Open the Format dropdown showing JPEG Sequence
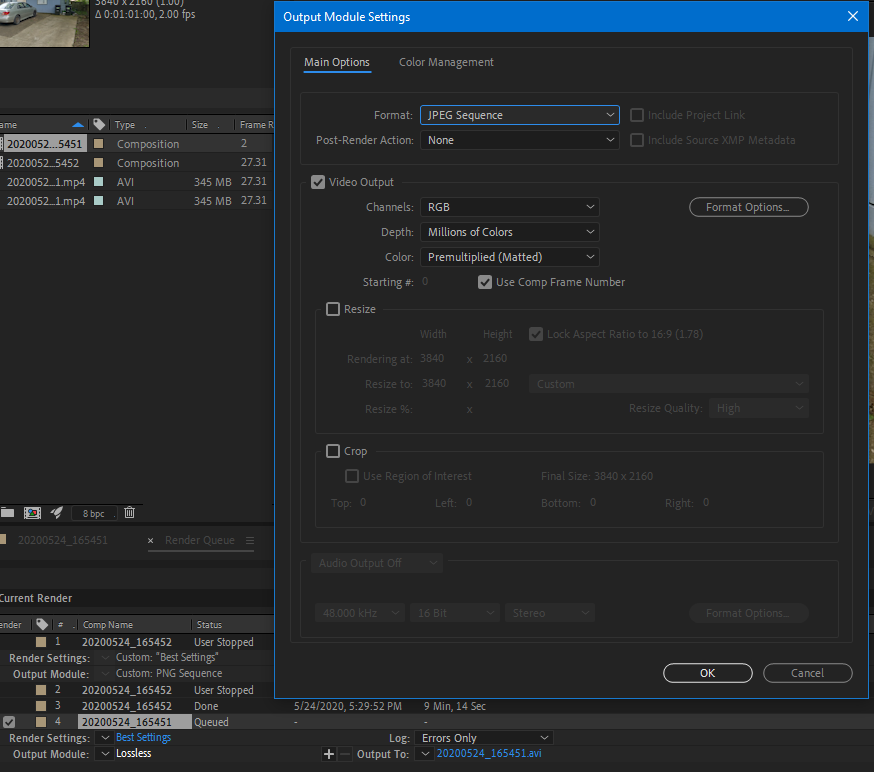This screenshot has height=772, width=874. (x=519, y=115)
